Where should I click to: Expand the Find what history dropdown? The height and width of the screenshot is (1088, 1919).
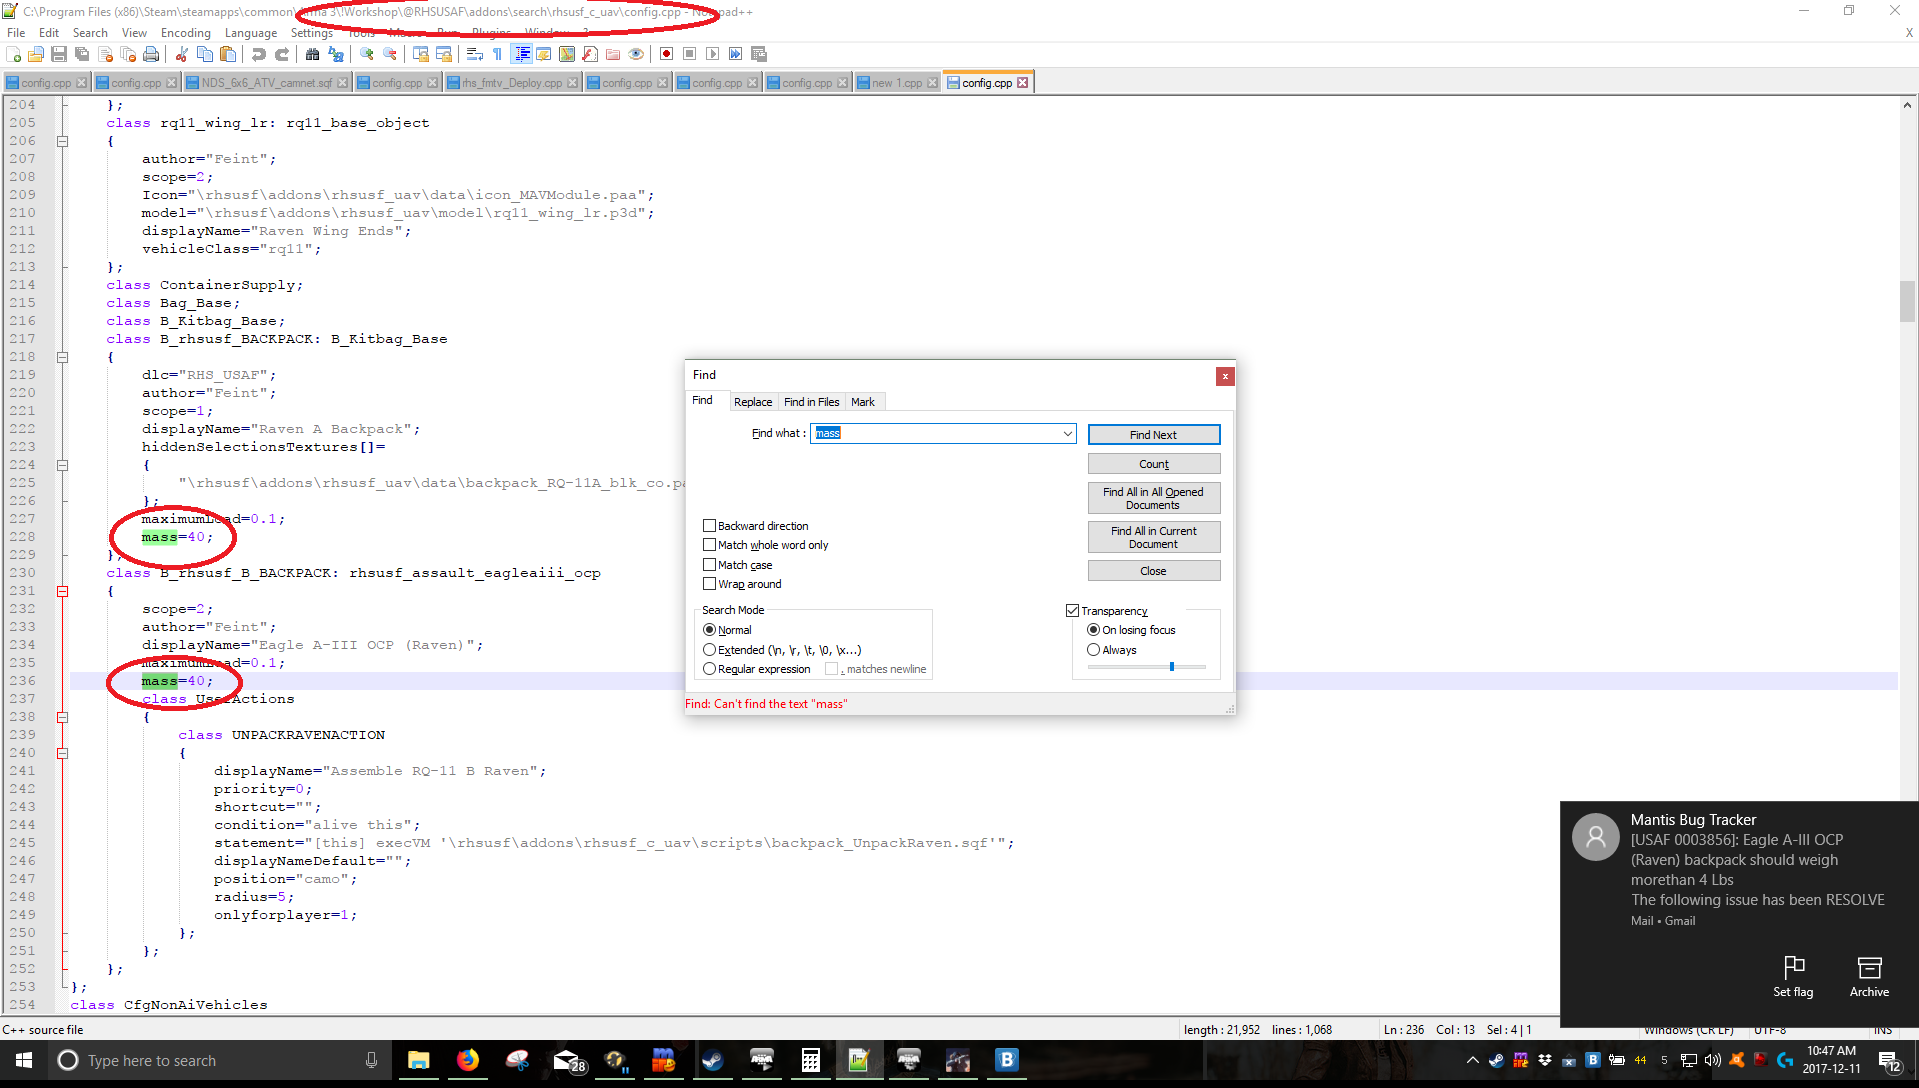click(1067, 434)
